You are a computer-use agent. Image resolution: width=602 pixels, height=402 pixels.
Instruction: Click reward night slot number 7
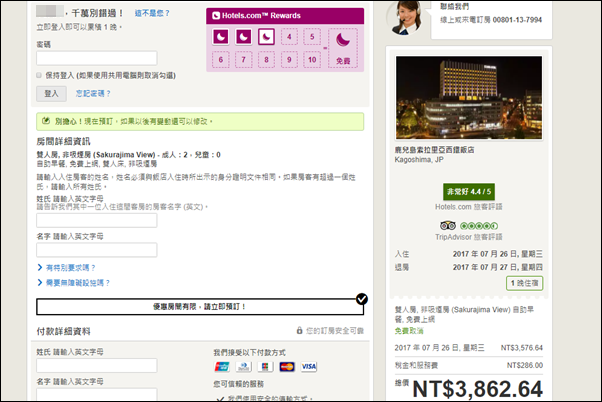243,60
